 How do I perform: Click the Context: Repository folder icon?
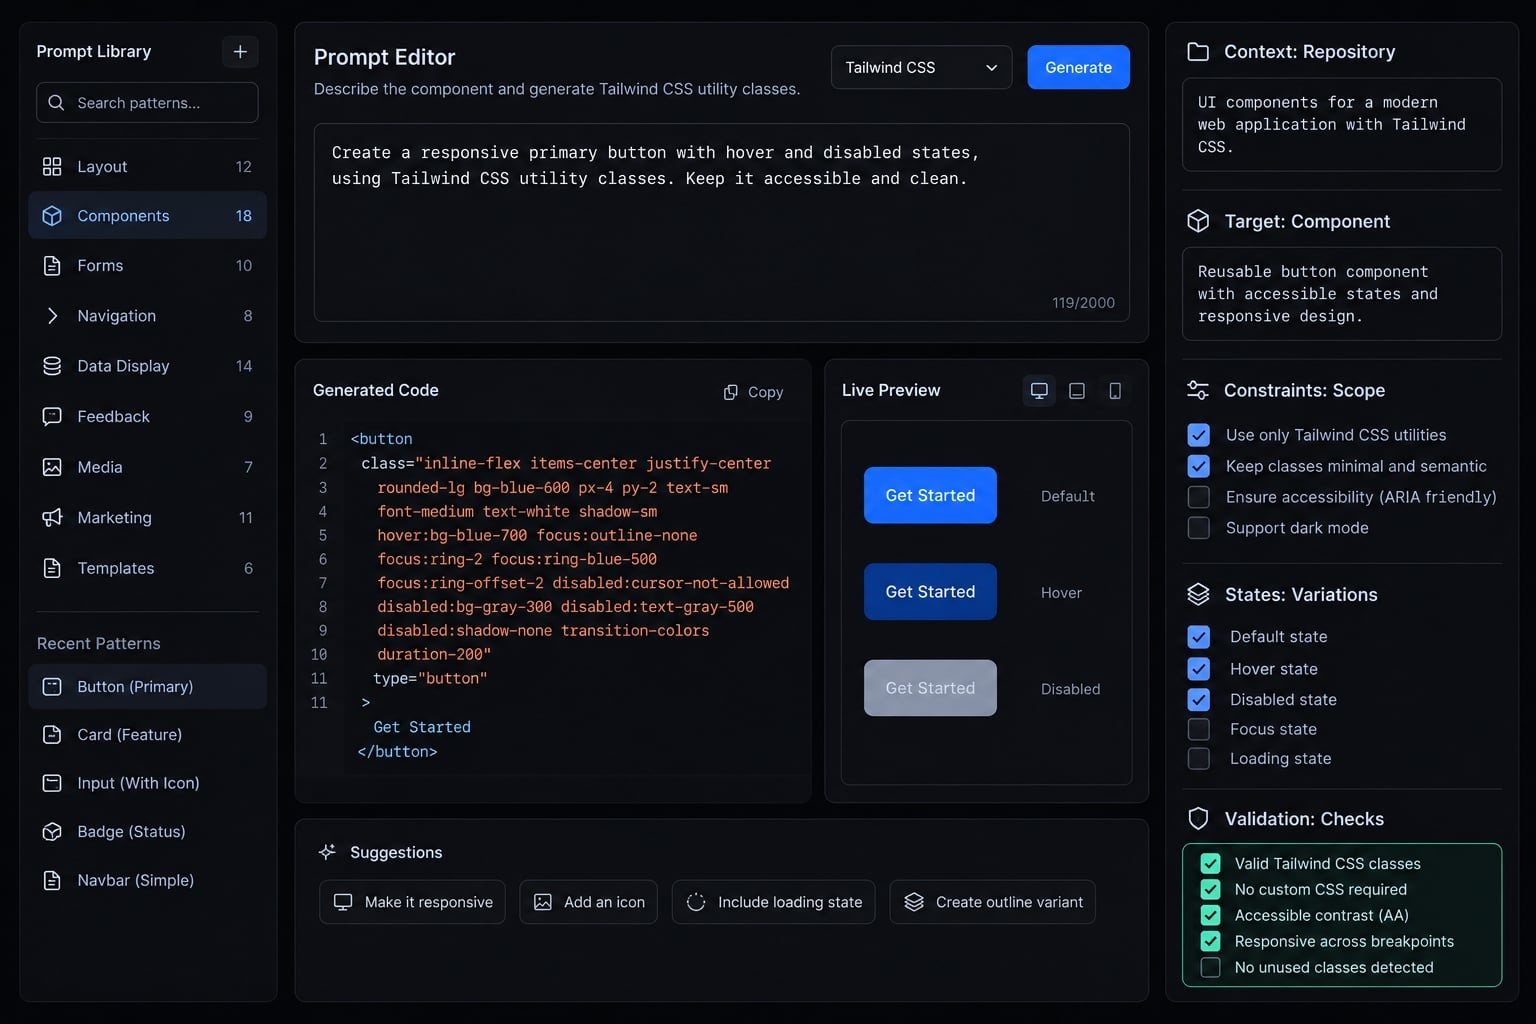coord(1197,52)
